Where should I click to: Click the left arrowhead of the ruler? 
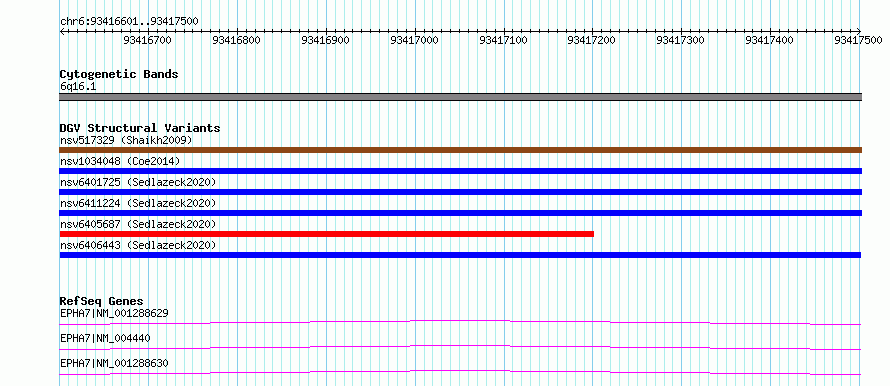coord(62,31)
